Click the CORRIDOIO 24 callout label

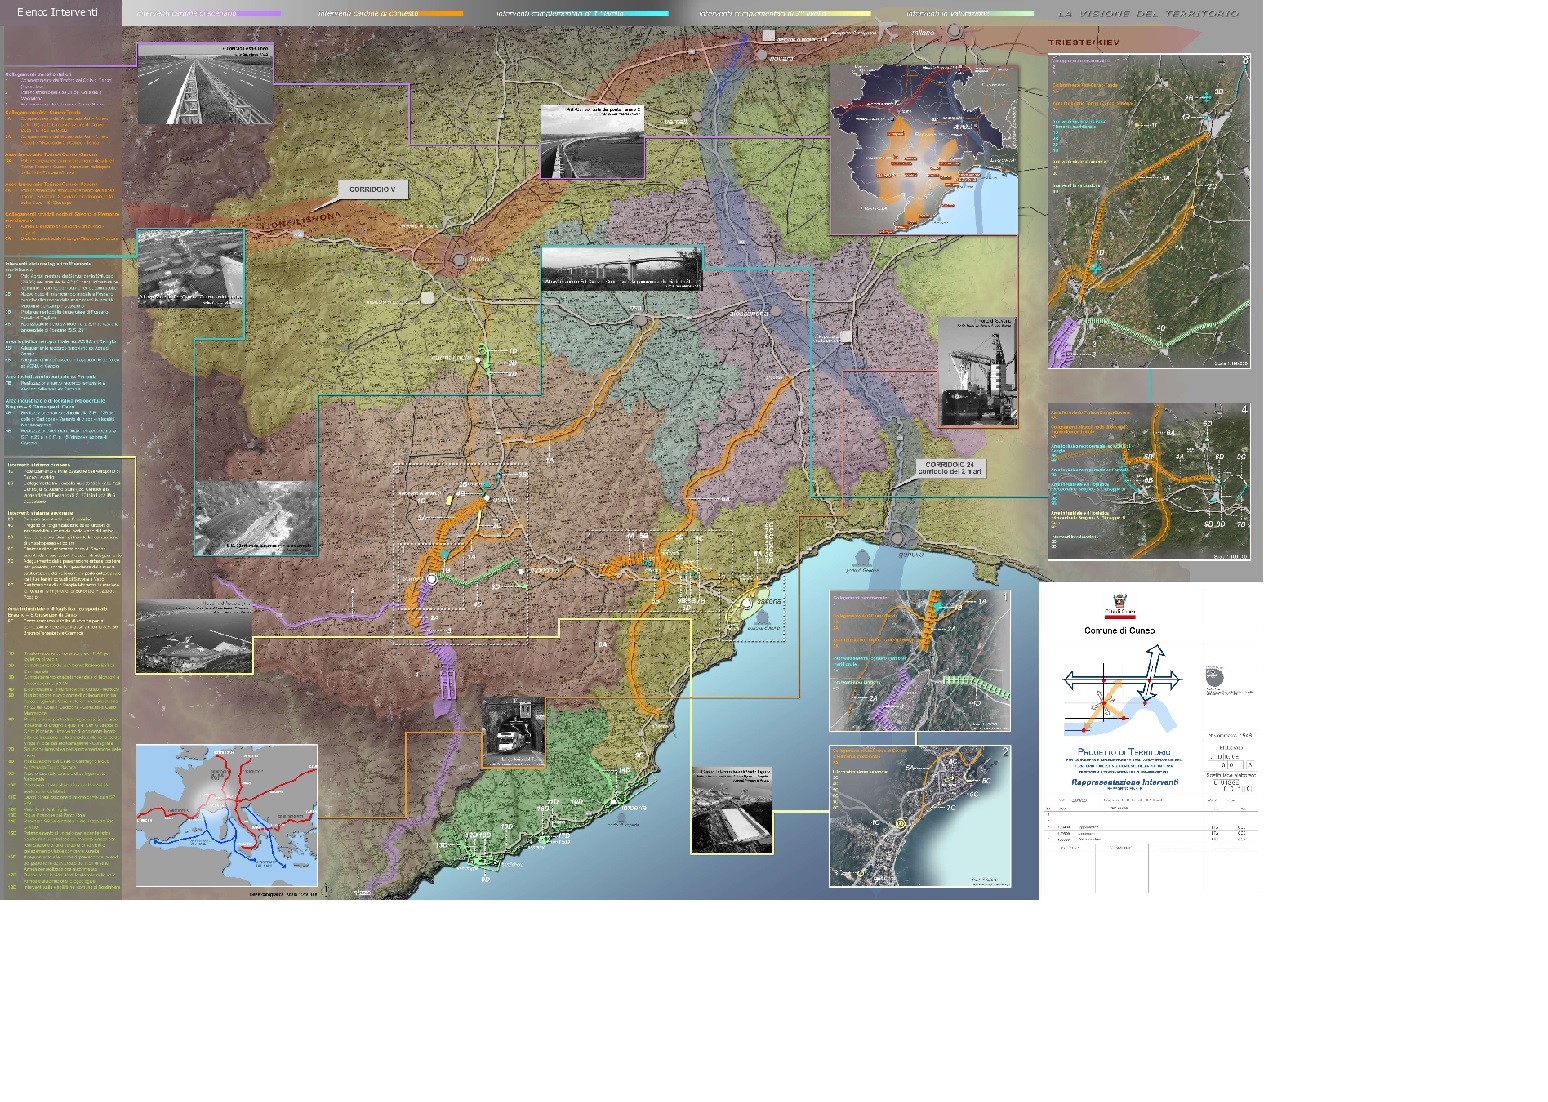click(952, 468)
